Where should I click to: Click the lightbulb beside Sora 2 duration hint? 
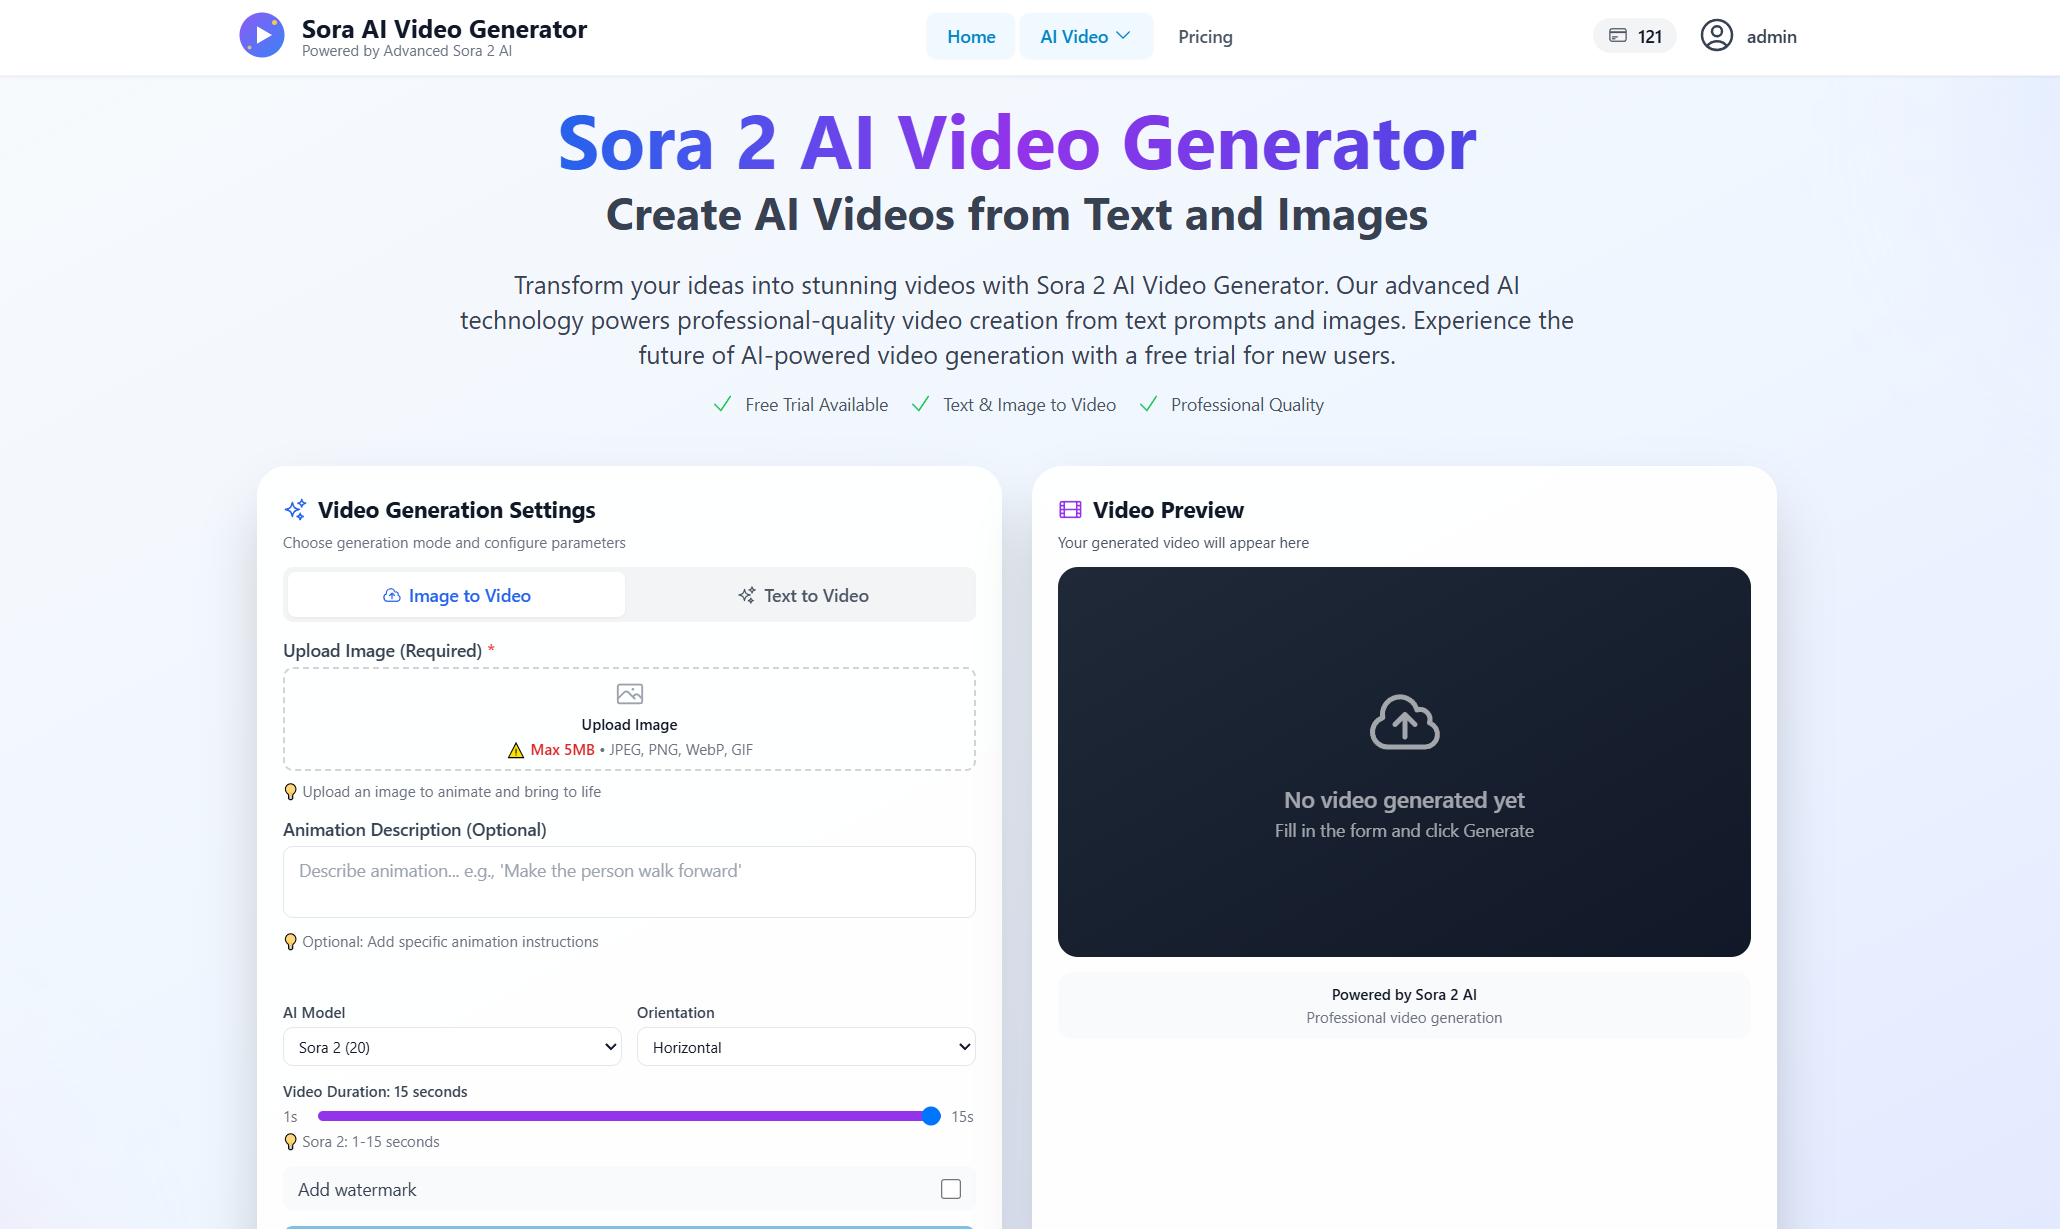291,1142
